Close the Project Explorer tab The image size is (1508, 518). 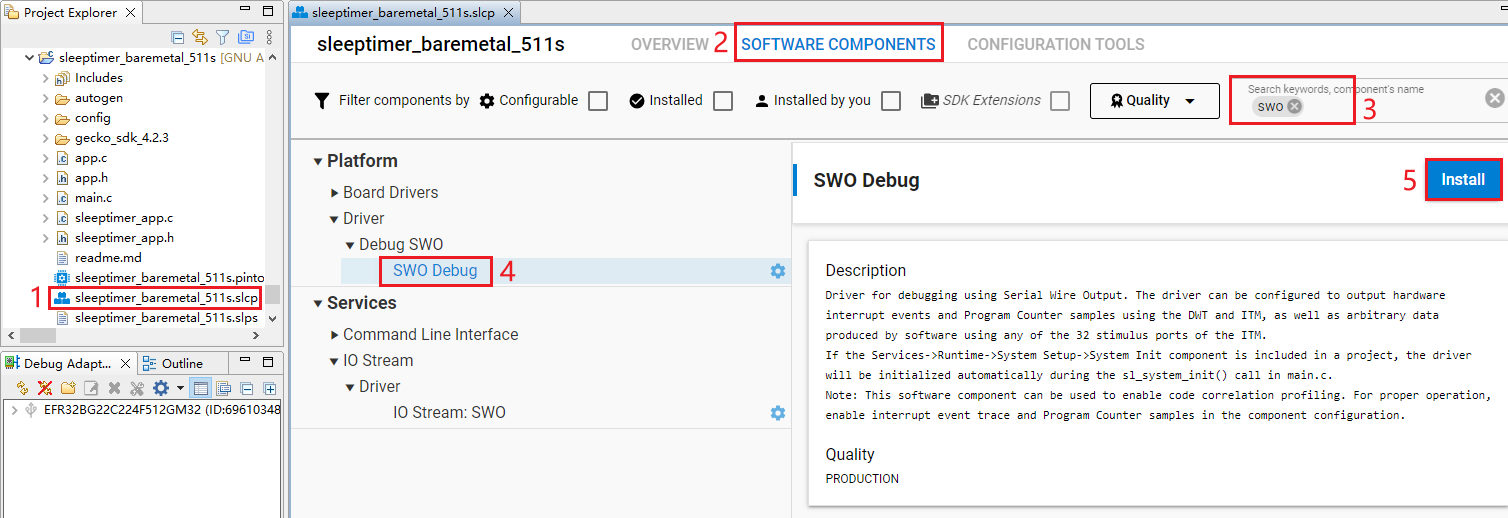tap(130, 13)
